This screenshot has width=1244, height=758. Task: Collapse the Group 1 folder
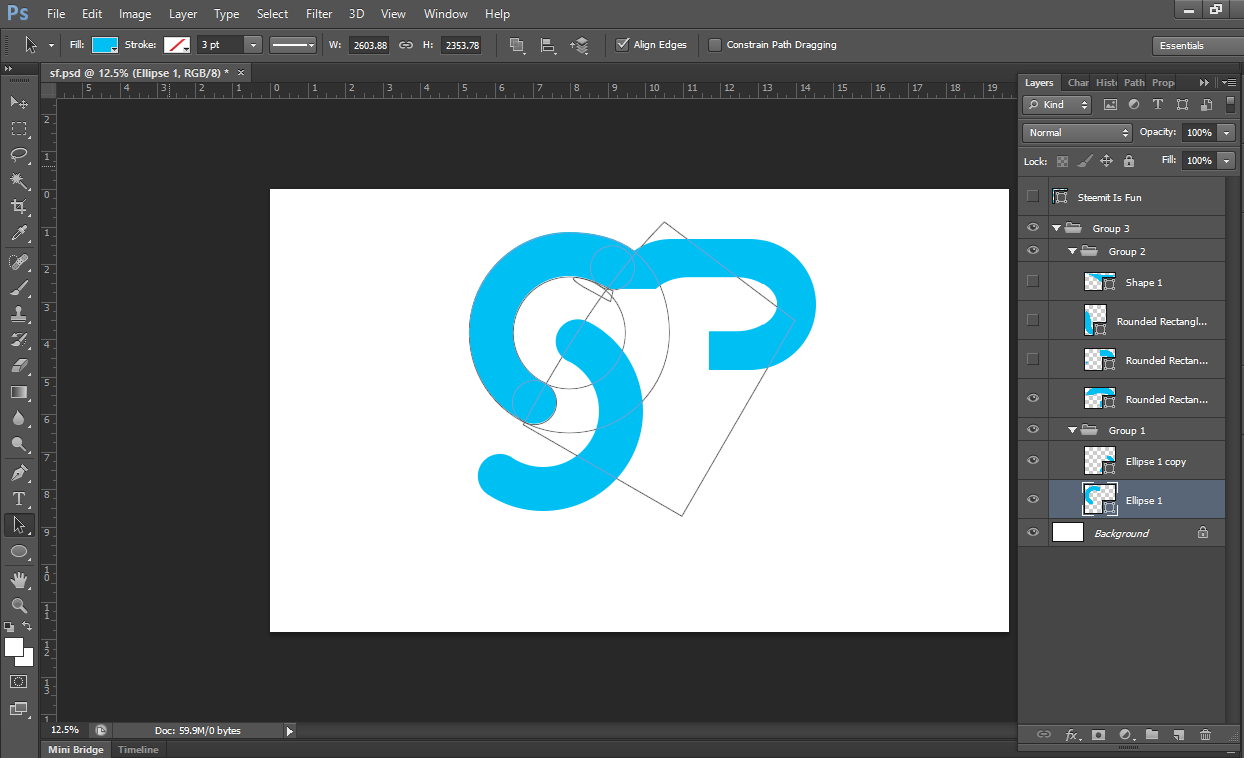pyautogui.click(x=1073, y=430)
